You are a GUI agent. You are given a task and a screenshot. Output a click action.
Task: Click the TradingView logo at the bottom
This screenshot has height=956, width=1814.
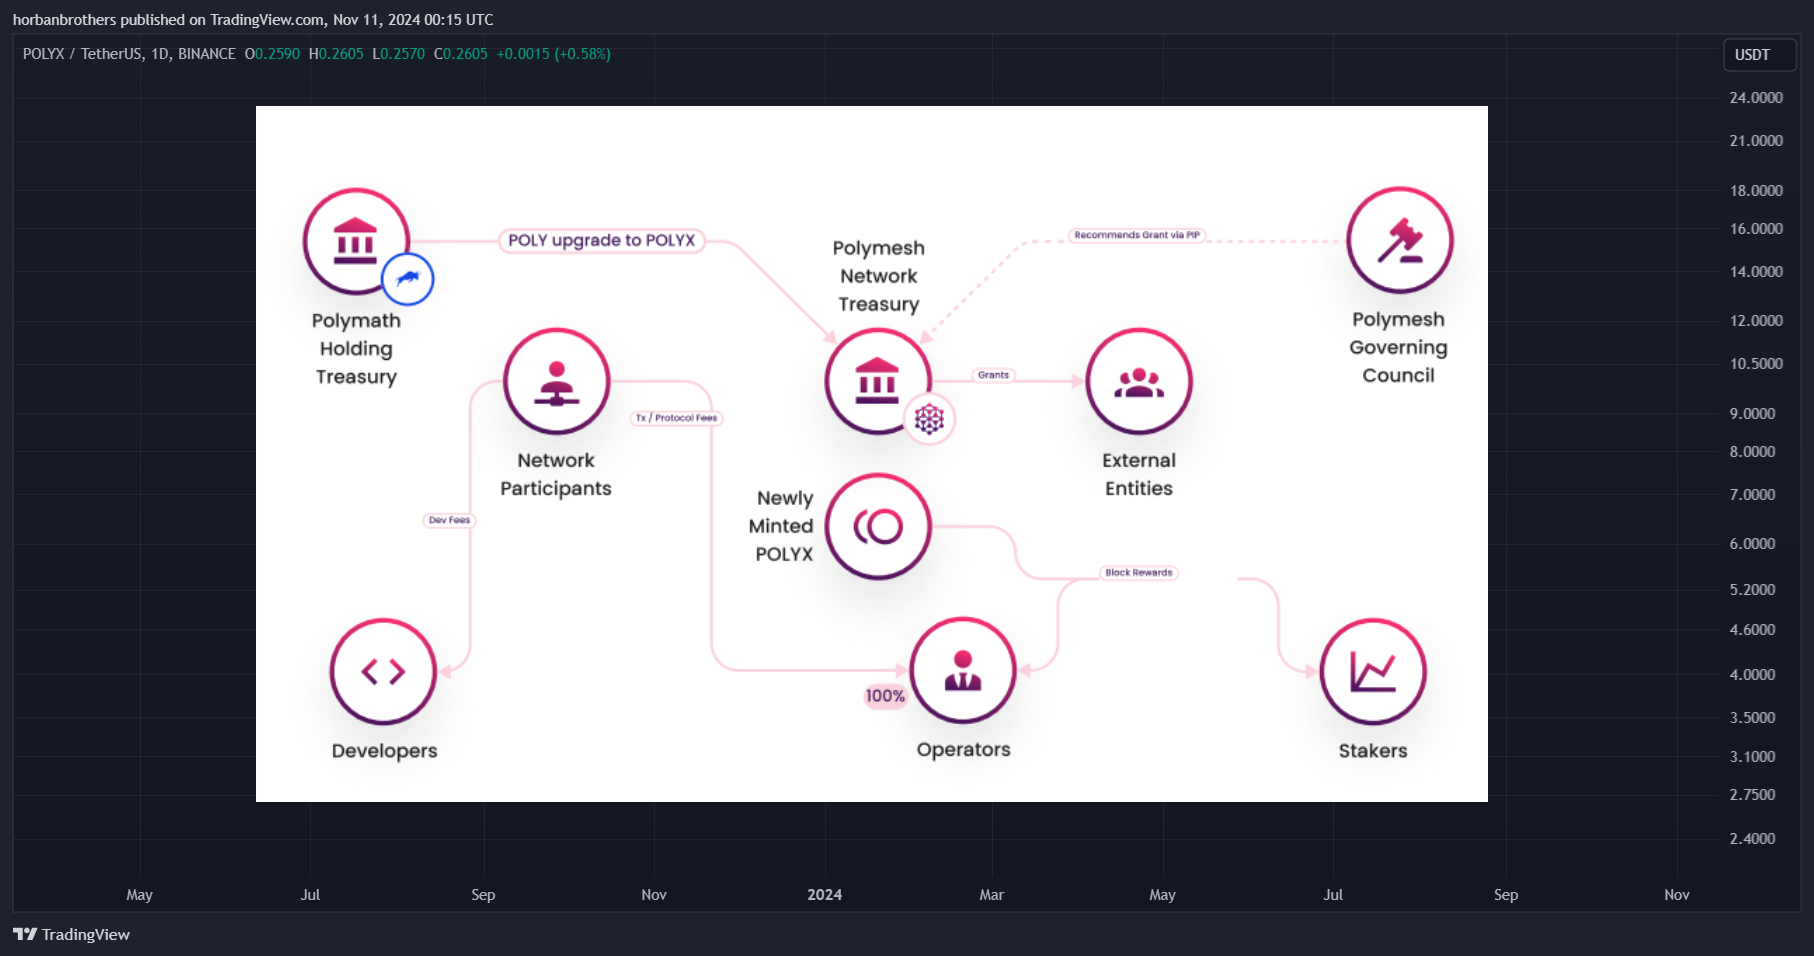coord(71,934)
